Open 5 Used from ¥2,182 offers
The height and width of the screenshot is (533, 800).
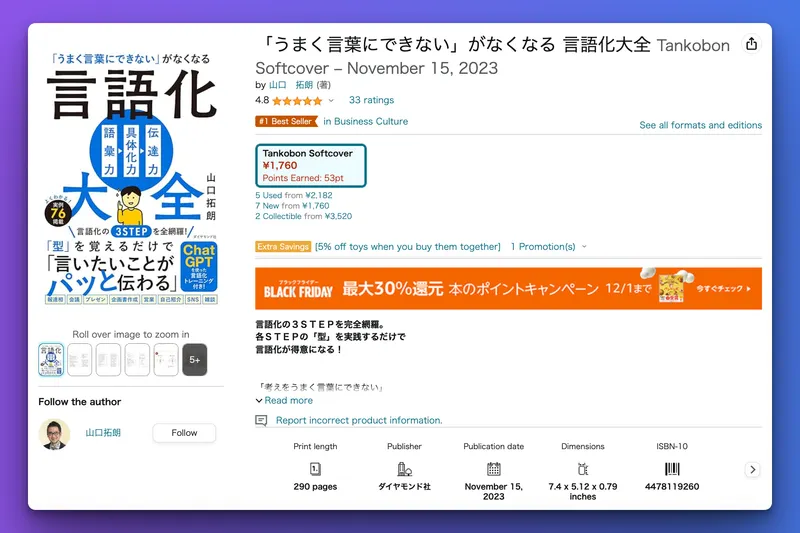point(293,195)
